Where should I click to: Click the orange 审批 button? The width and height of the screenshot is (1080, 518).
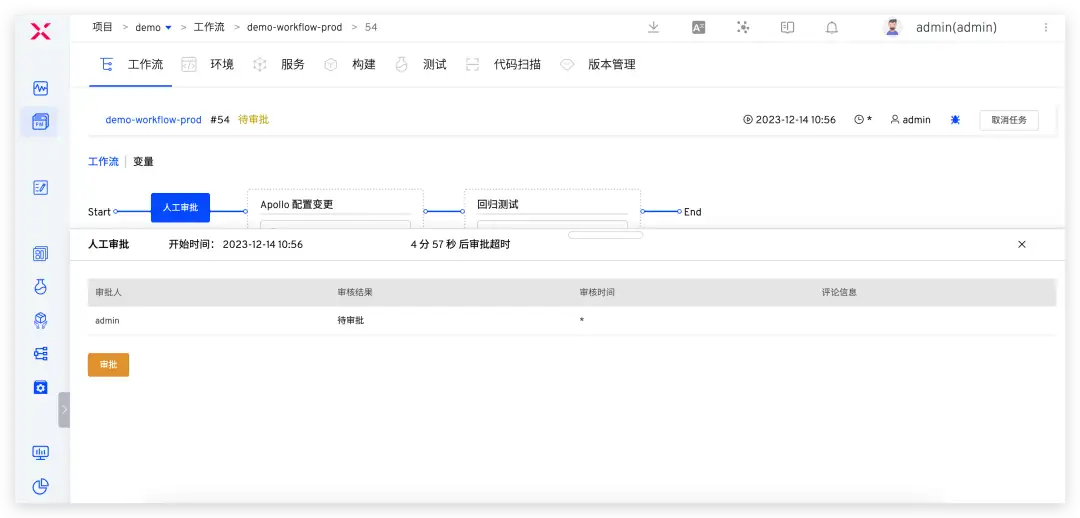click(108, 365)
